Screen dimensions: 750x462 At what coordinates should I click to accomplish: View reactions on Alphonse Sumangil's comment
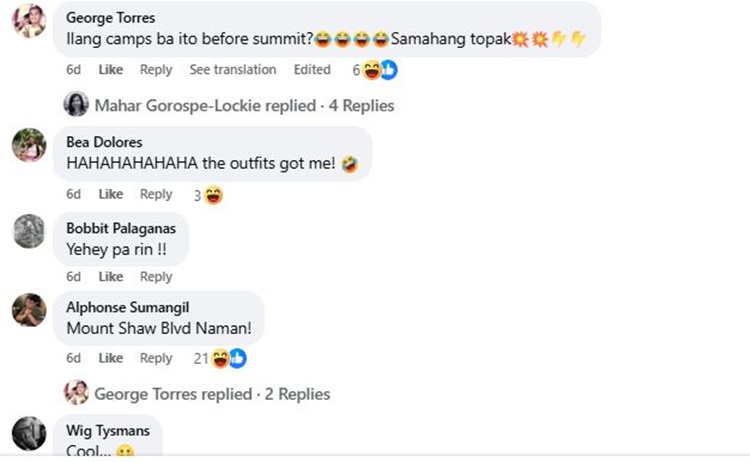pos(228,358)
